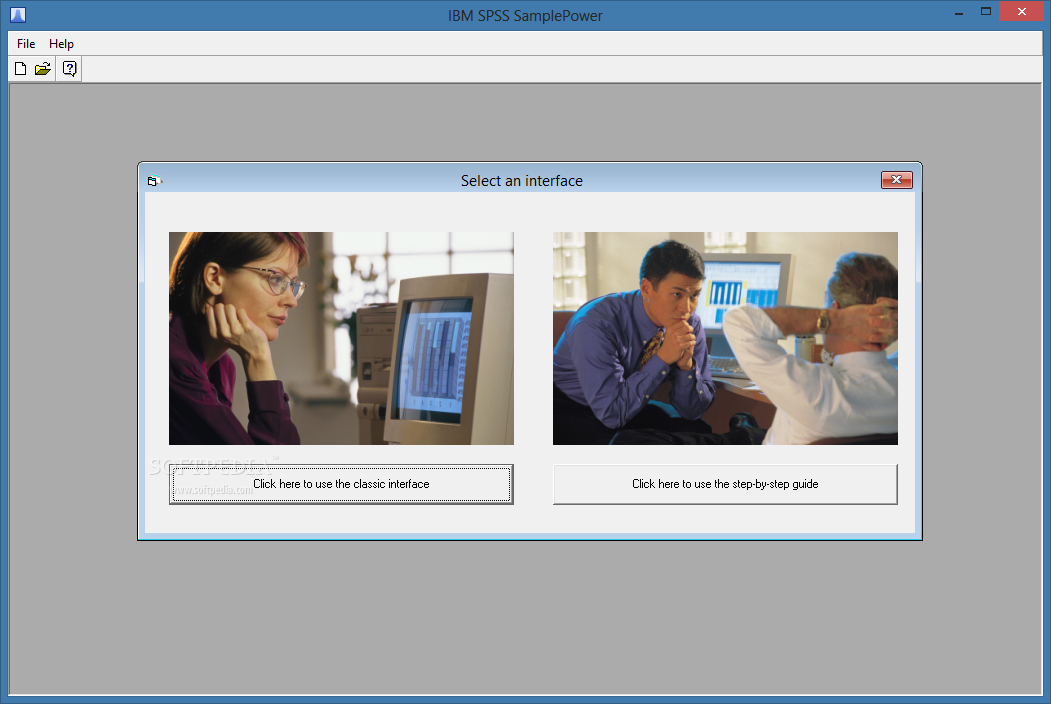Image resolution: width=1051 pixels, height=704 pixels.
Task: Click the small icon in Select an interface dialog title
Action: [154, 181]
